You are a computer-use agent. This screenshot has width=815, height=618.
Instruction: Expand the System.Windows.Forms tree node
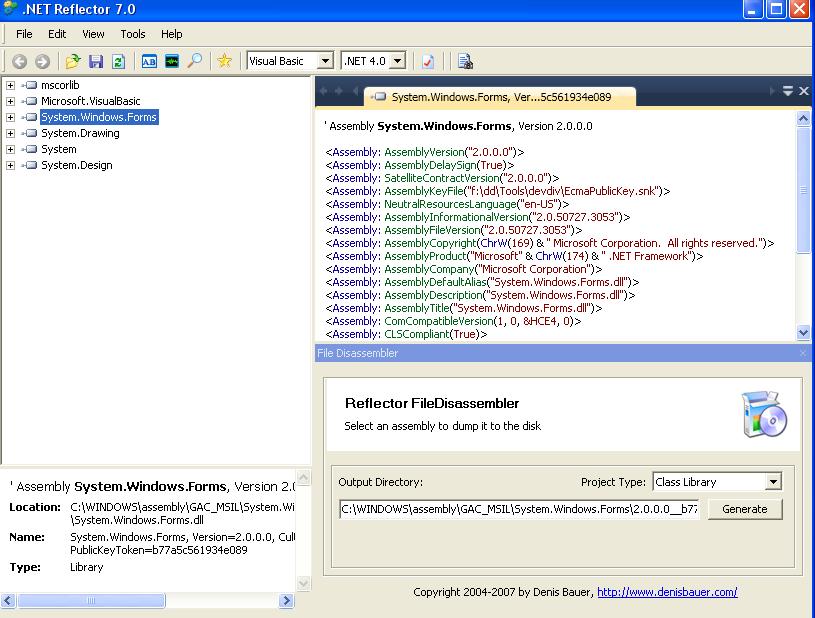[x=10, y=117]
